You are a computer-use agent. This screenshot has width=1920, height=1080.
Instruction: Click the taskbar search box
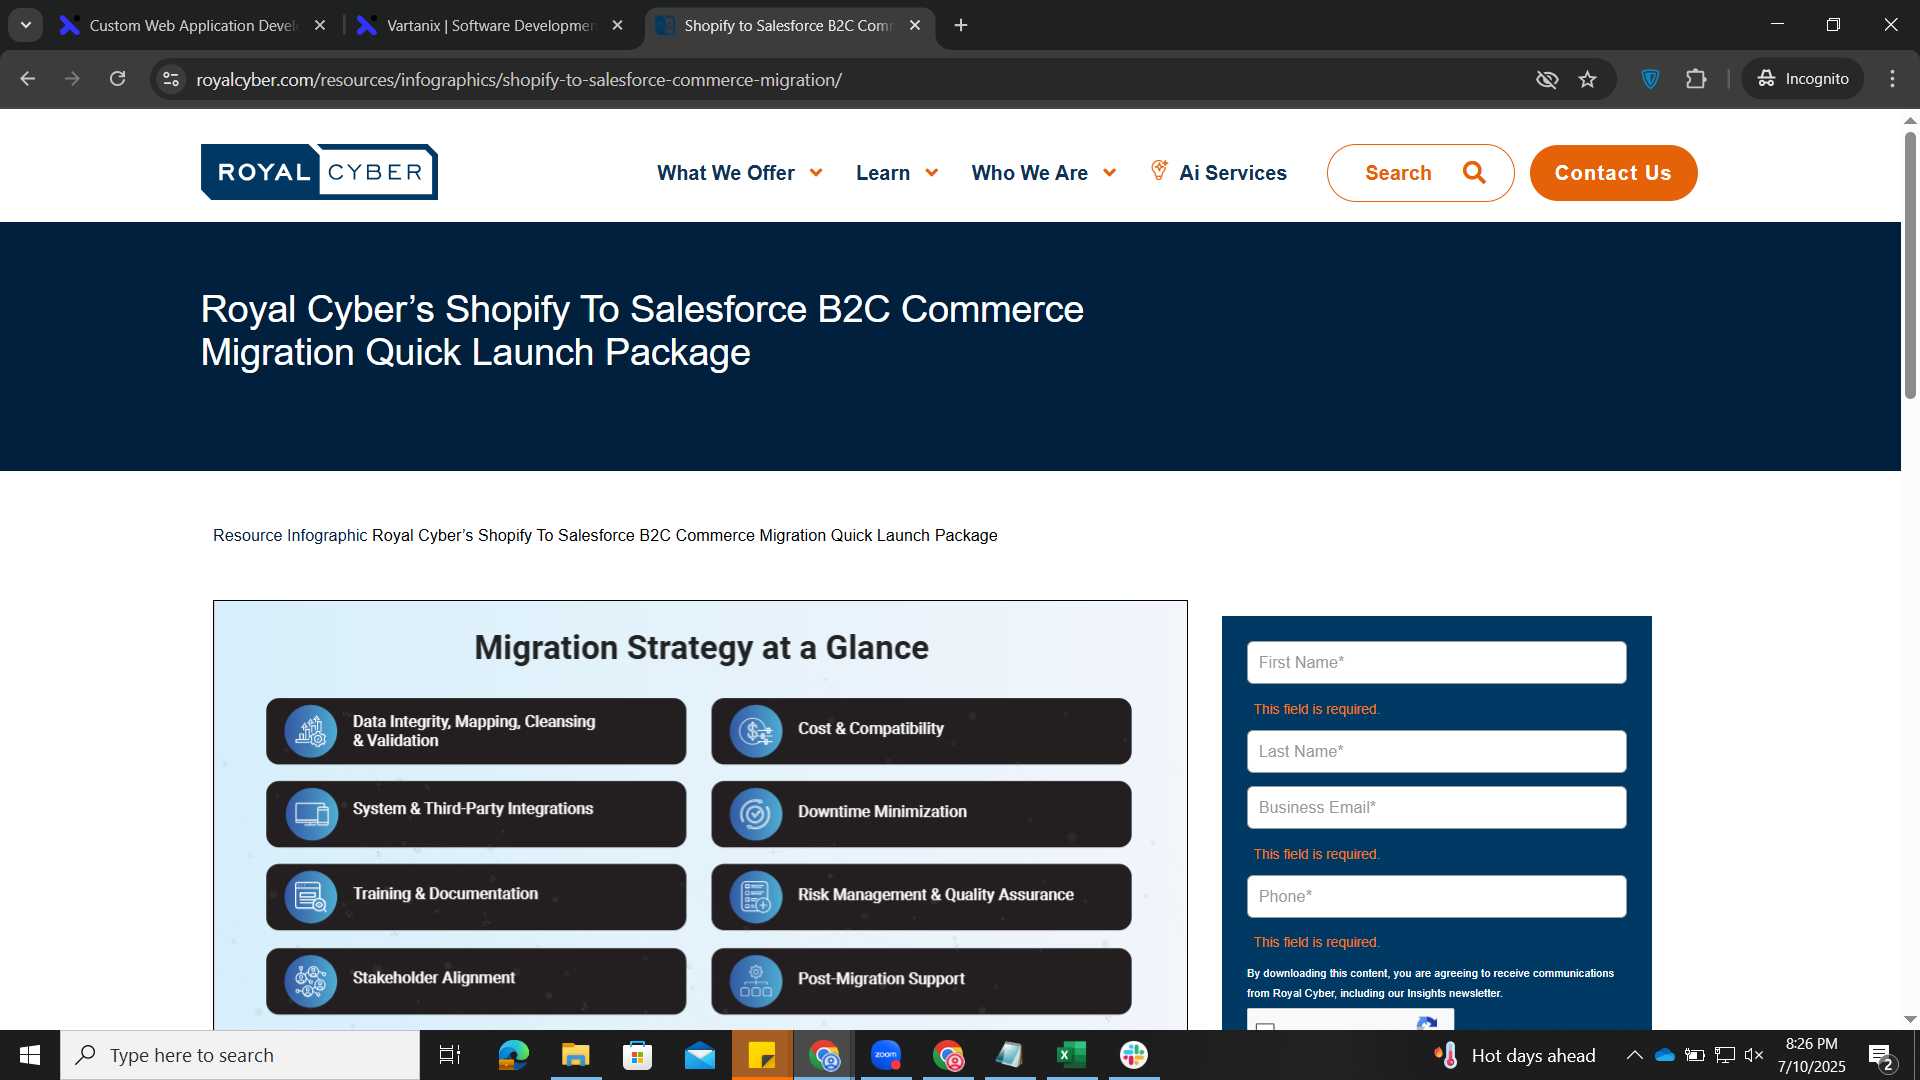240,1055
